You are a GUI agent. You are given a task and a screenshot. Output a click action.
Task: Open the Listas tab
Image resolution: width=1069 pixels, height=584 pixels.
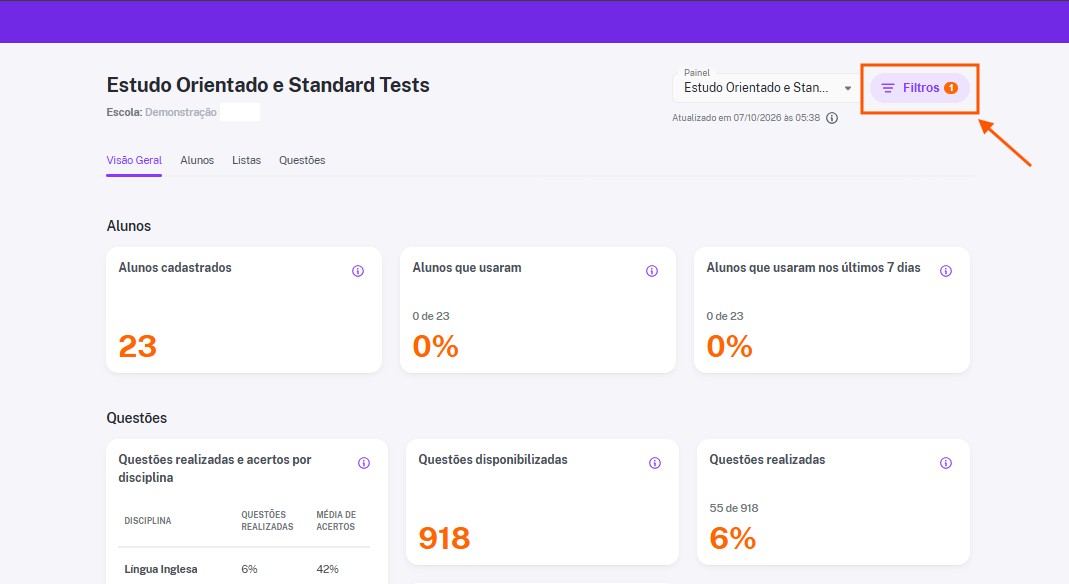point(246,161)
